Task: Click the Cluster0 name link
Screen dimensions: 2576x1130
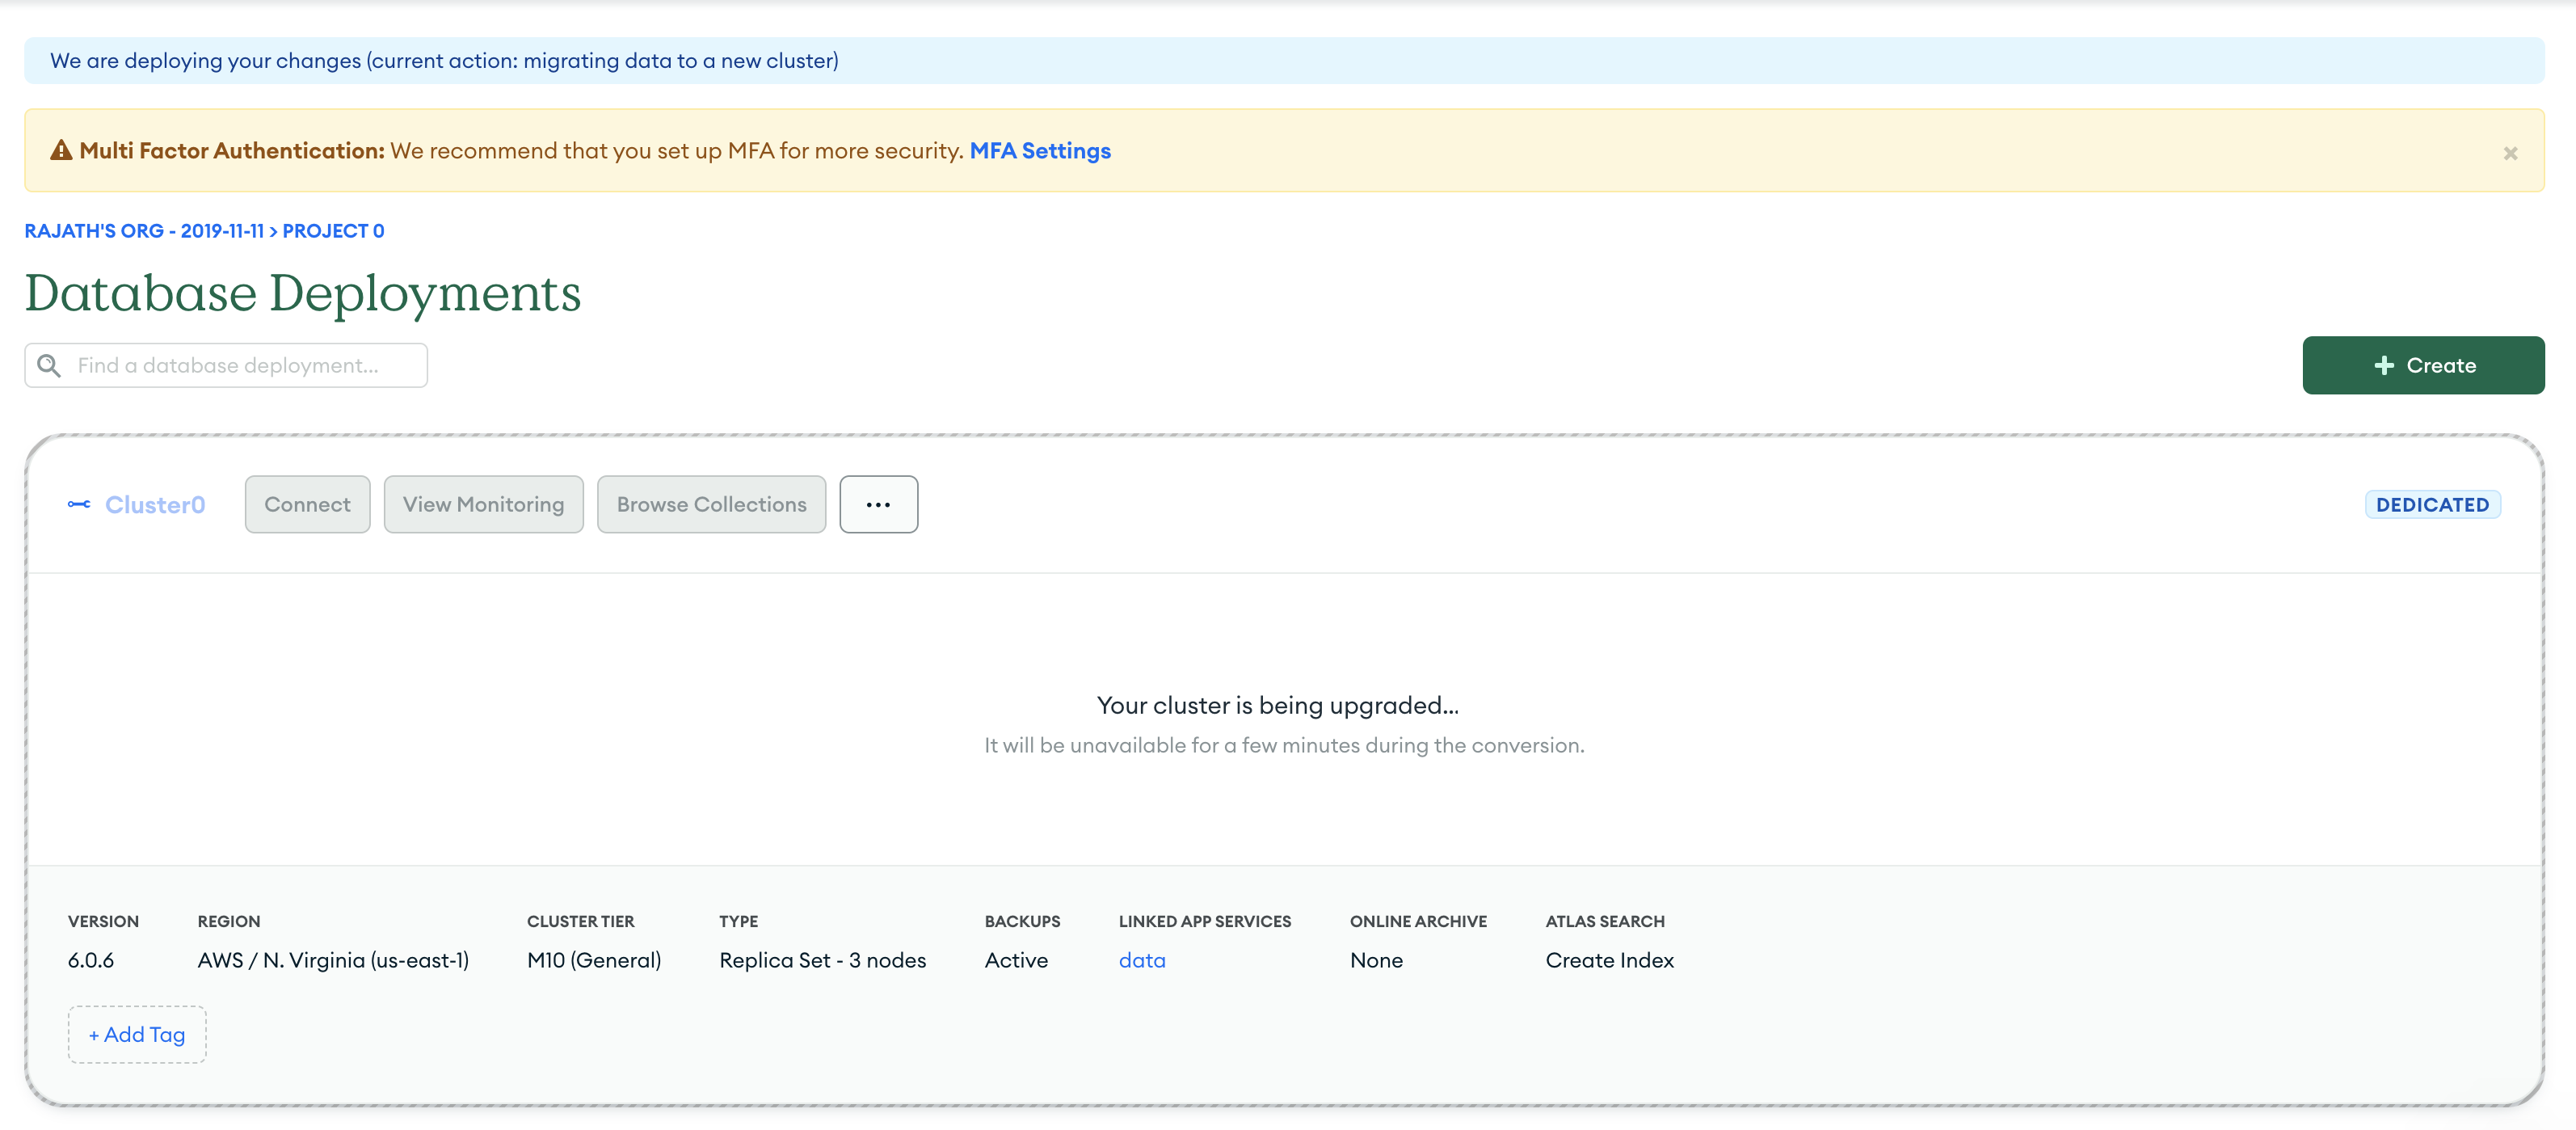Action: point(155,504)
